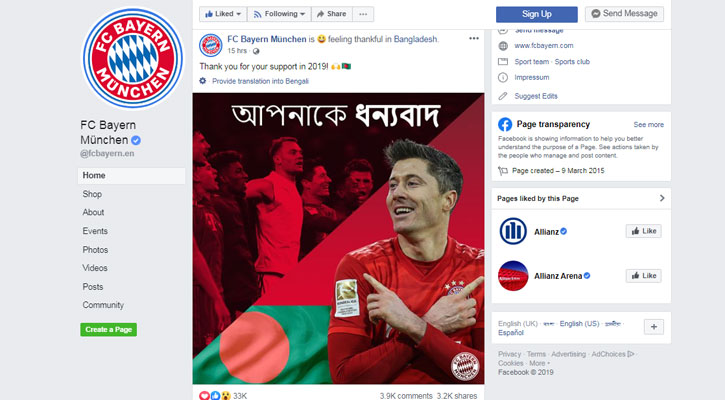Click the Share button in page toolbar
The height and width of the screenshot is (400, 725).
tap(332, 14)
